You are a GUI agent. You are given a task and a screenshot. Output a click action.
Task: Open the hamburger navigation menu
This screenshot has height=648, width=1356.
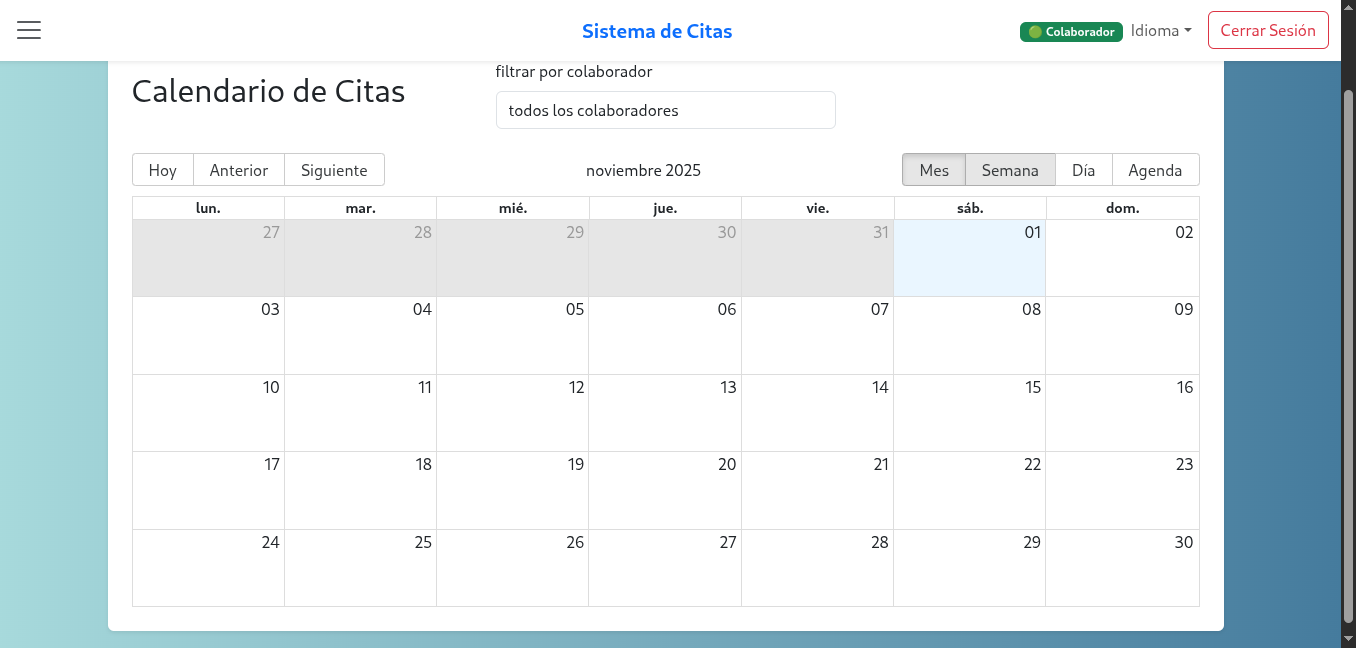(28, 30)
